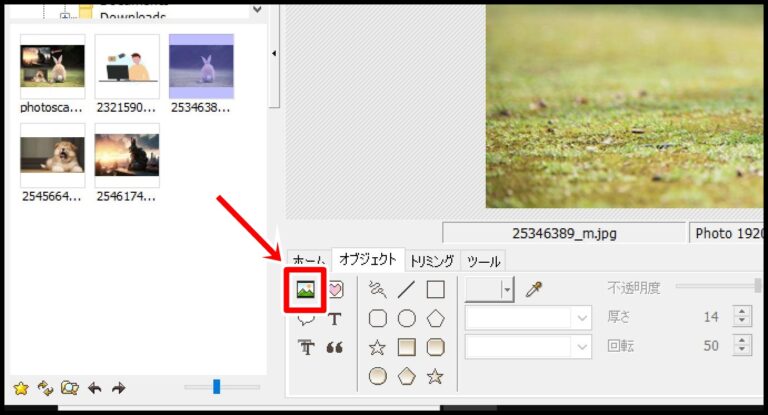Select the 2545664... dog thumbnail
768x415 pixels.
pos(52,155)
